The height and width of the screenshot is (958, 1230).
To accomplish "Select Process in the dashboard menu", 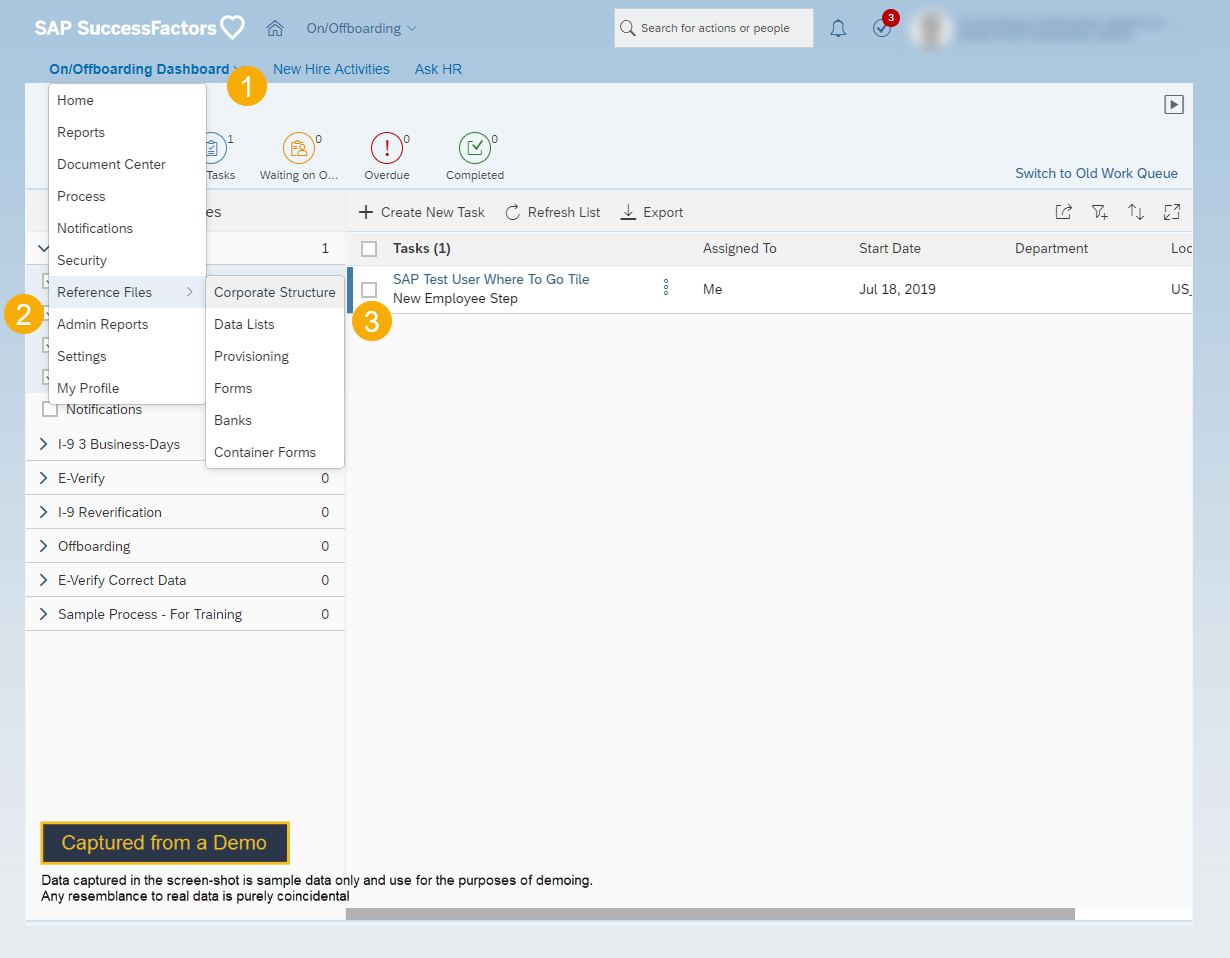I will point(127,196).
